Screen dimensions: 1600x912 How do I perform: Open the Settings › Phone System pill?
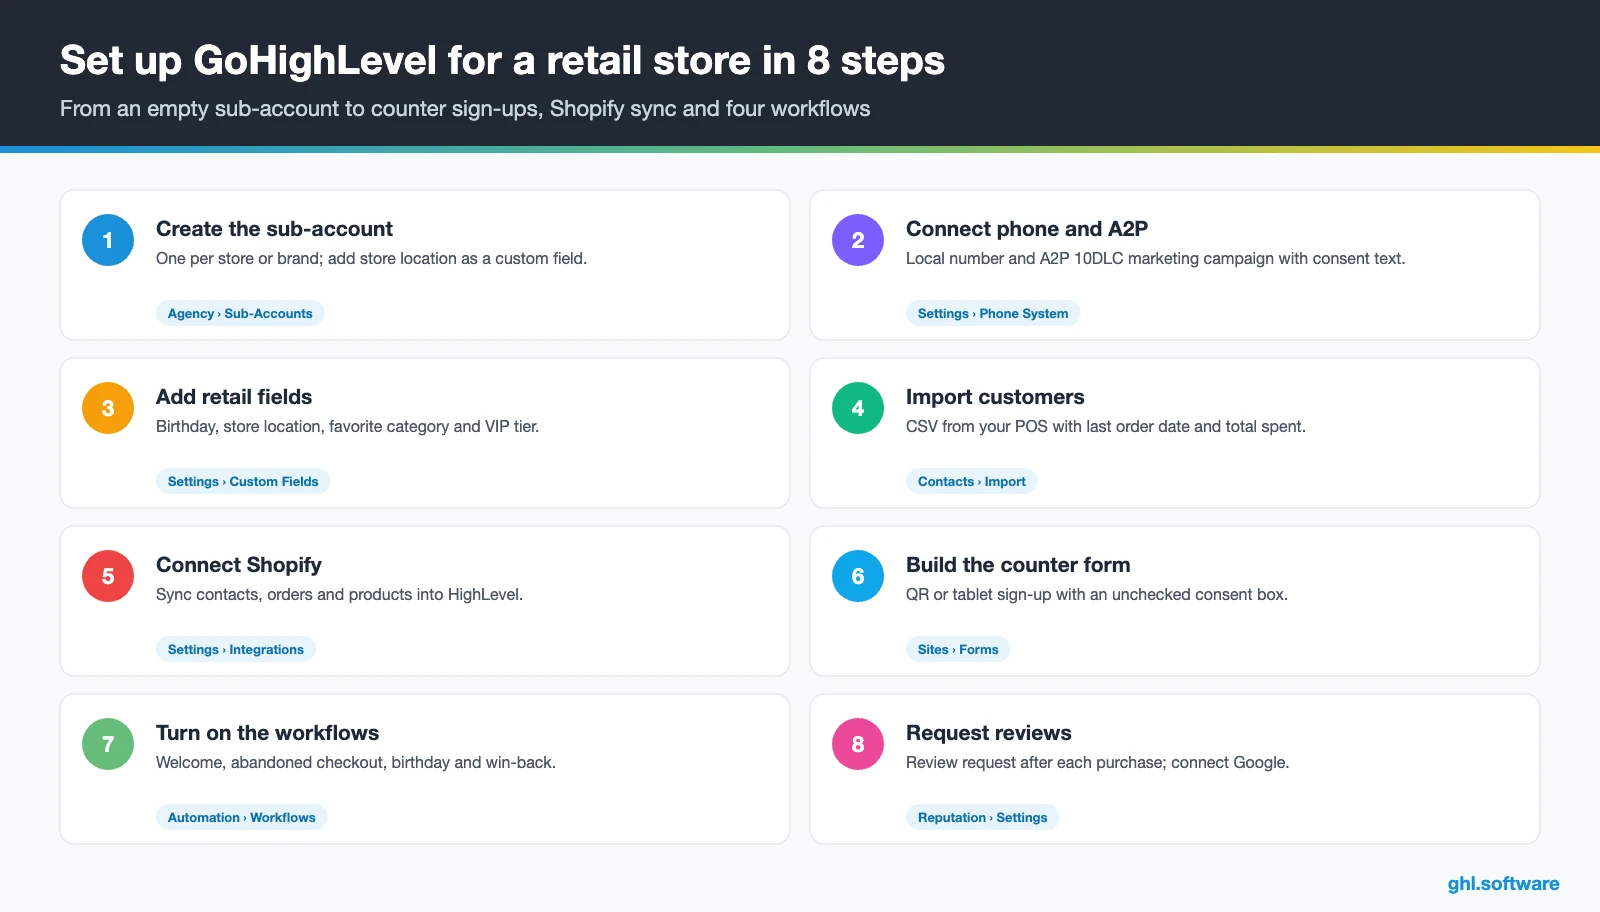tap(993, 313)
